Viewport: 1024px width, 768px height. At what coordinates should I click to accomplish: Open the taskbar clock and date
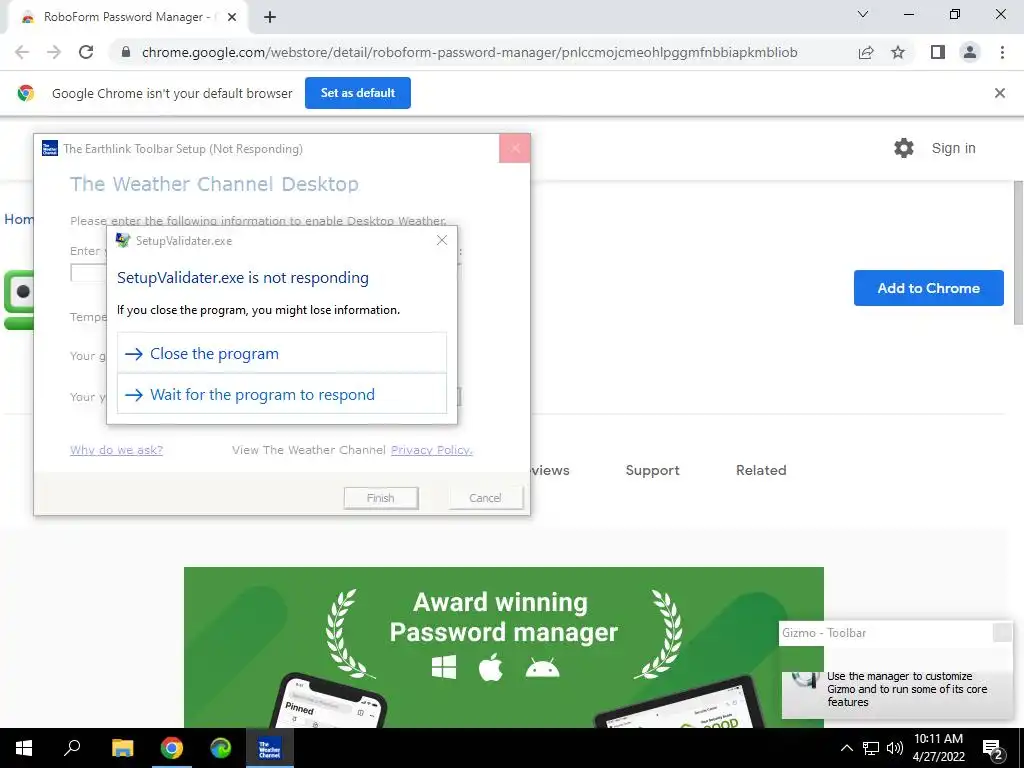[x=938, y=748]
